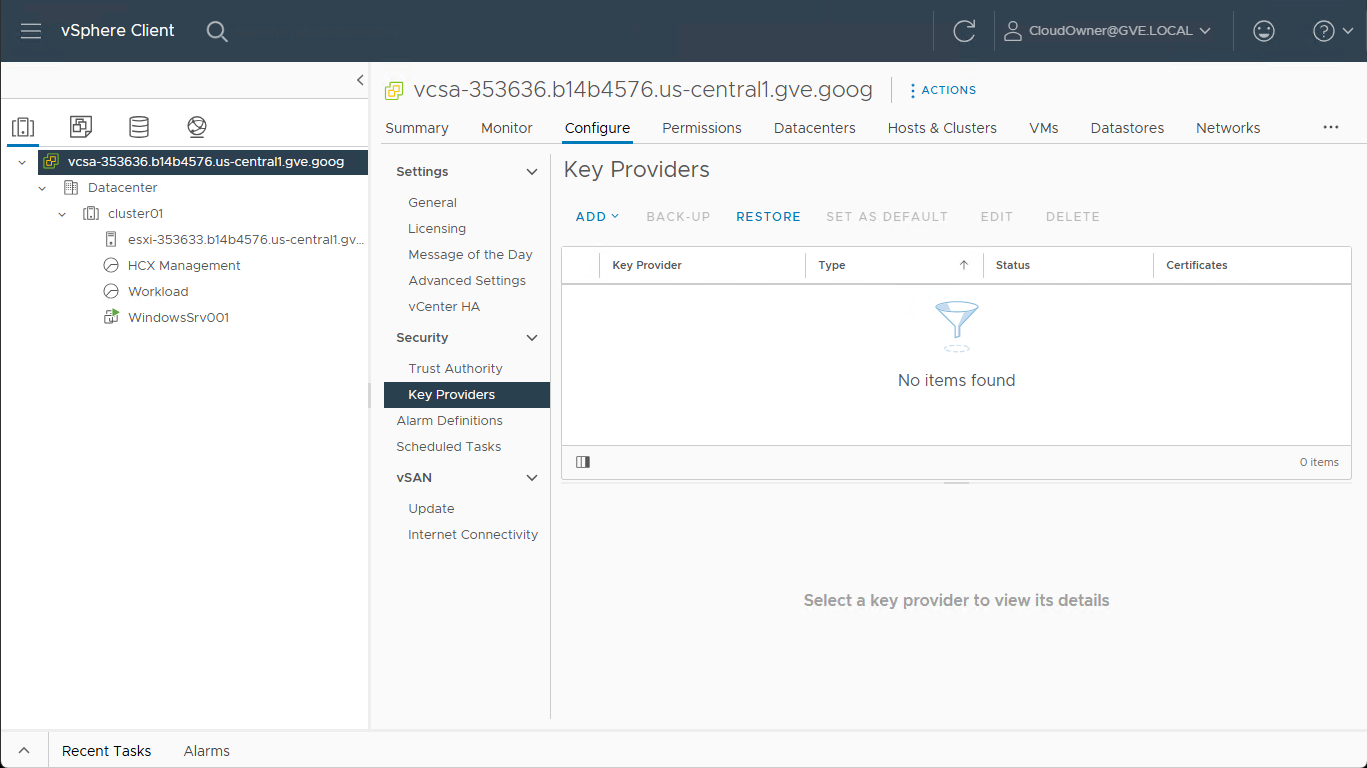
Task: Collapse the Settings section
Action: pos(532,172)
